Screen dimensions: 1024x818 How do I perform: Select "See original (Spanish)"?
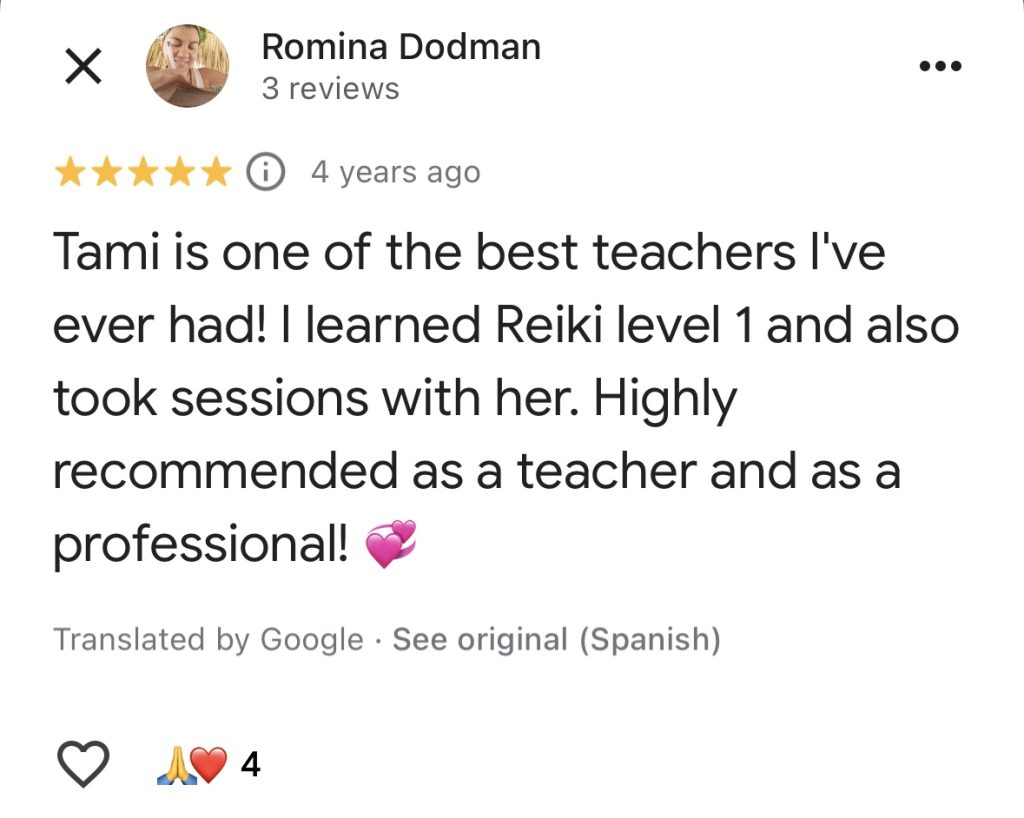(556, 639)
